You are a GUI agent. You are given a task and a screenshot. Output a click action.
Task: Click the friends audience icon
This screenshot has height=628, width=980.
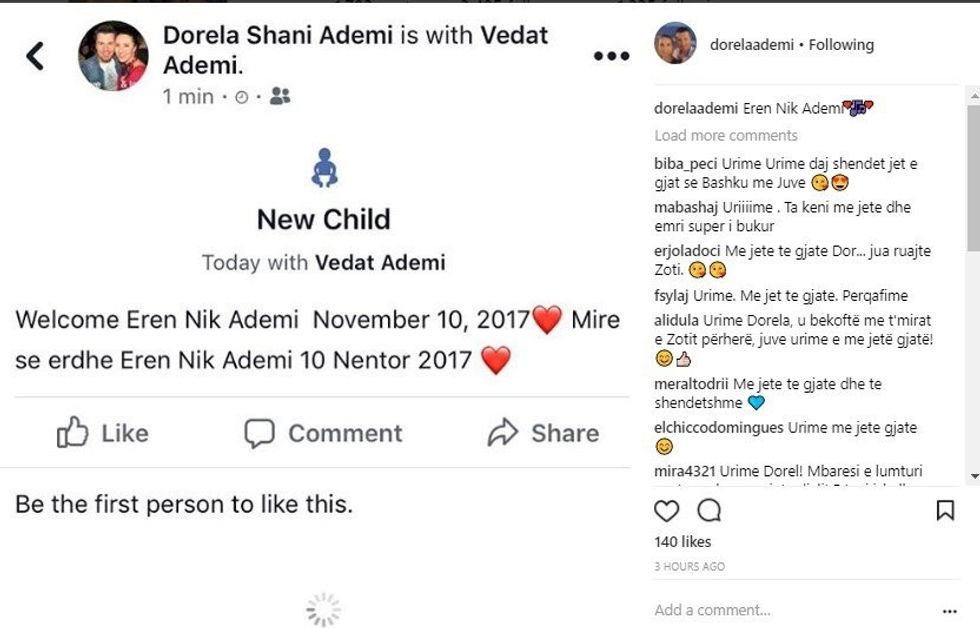280,96
